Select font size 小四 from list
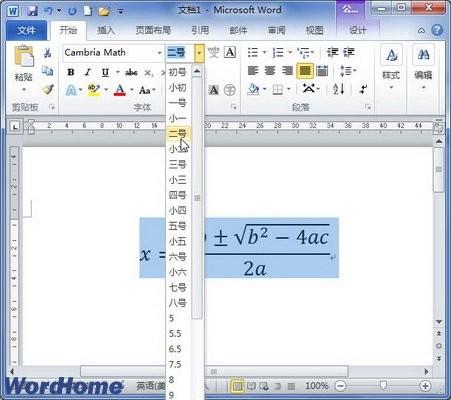 coord(179,210)
